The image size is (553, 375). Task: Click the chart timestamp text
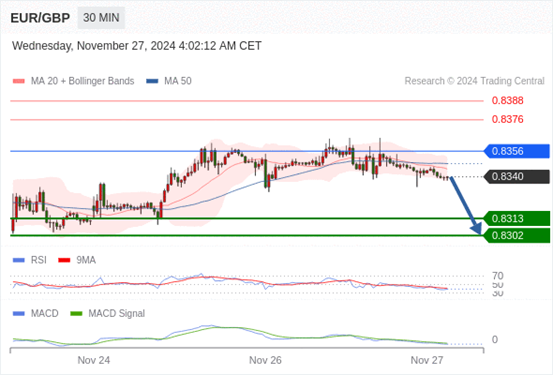pyautogui.click(x=137, y=46)
